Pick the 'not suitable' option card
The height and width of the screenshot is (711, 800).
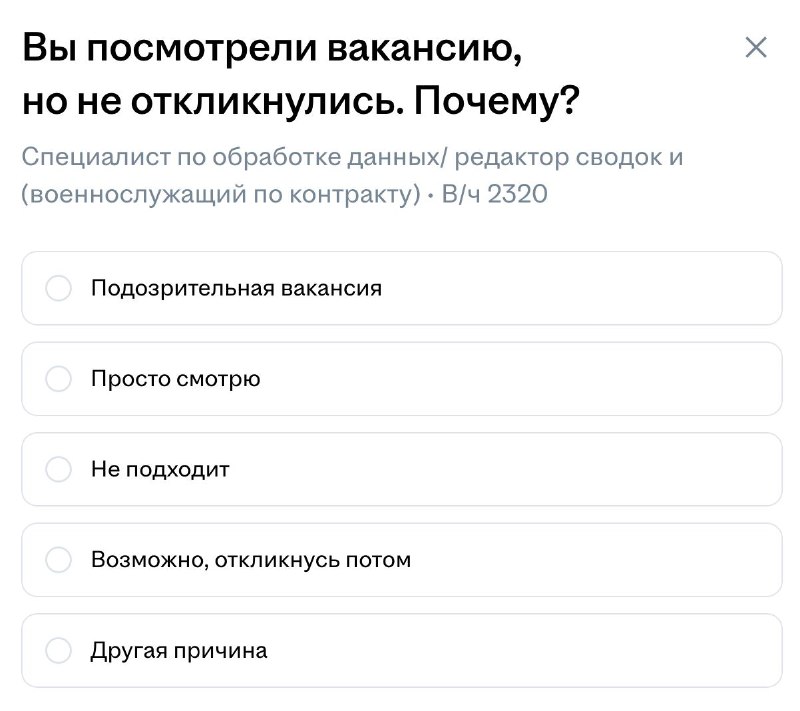point(402,469)
